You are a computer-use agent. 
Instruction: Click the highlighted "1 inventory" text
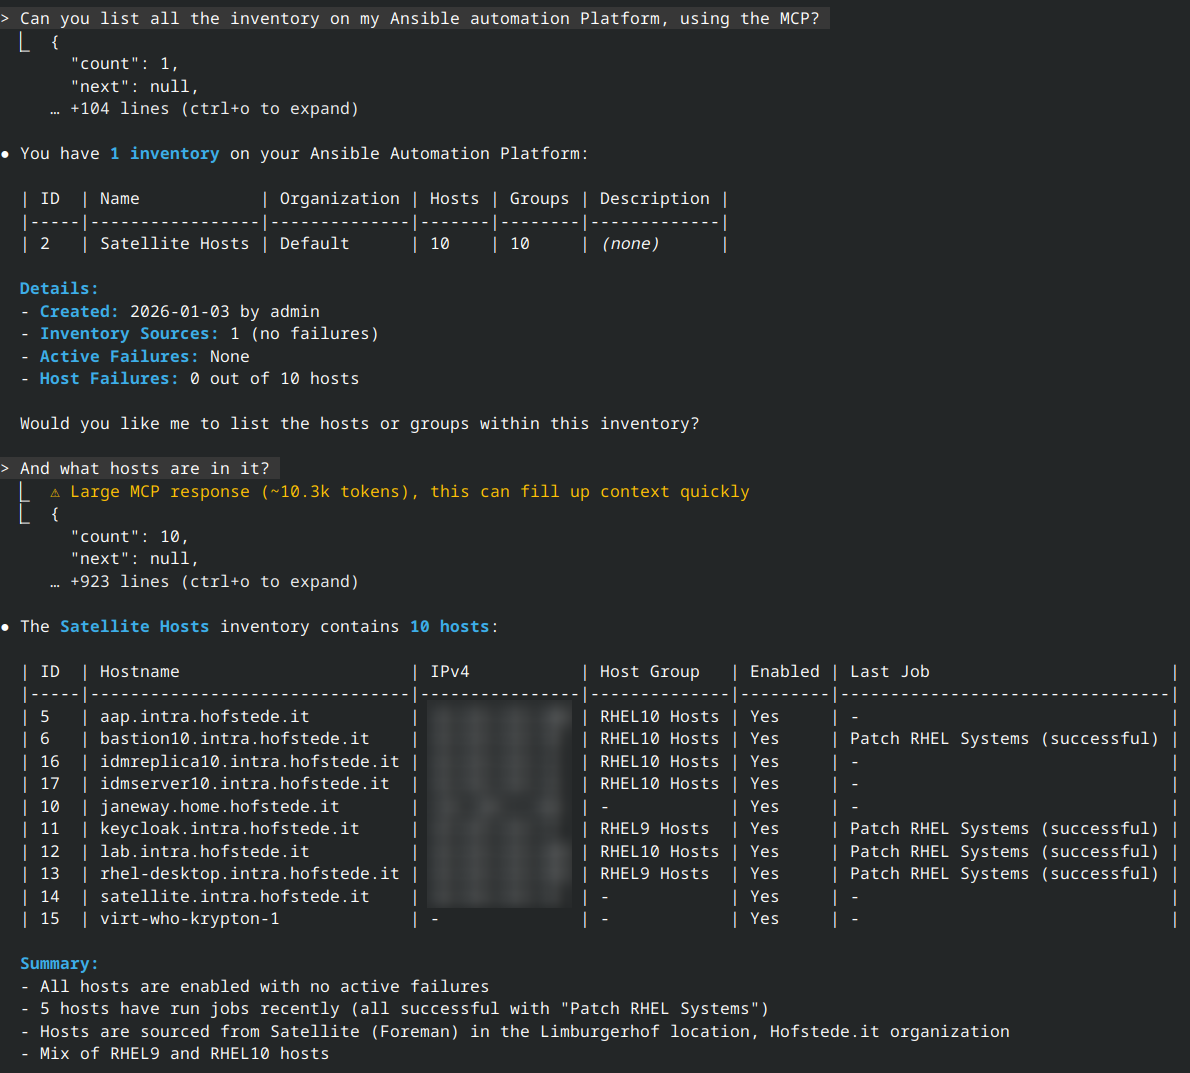pyautogui.click(x=164, y=154)
